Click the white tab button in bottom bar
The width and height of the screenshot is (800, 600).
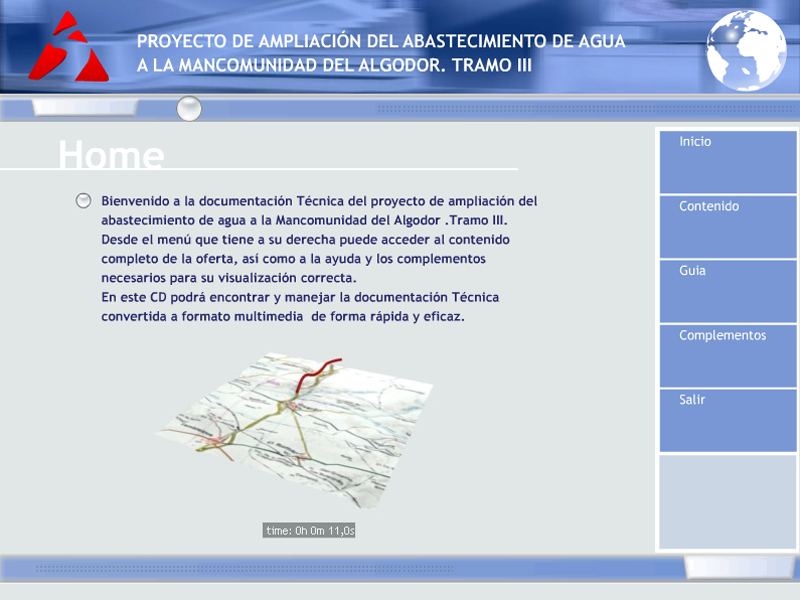pos(739,567)
